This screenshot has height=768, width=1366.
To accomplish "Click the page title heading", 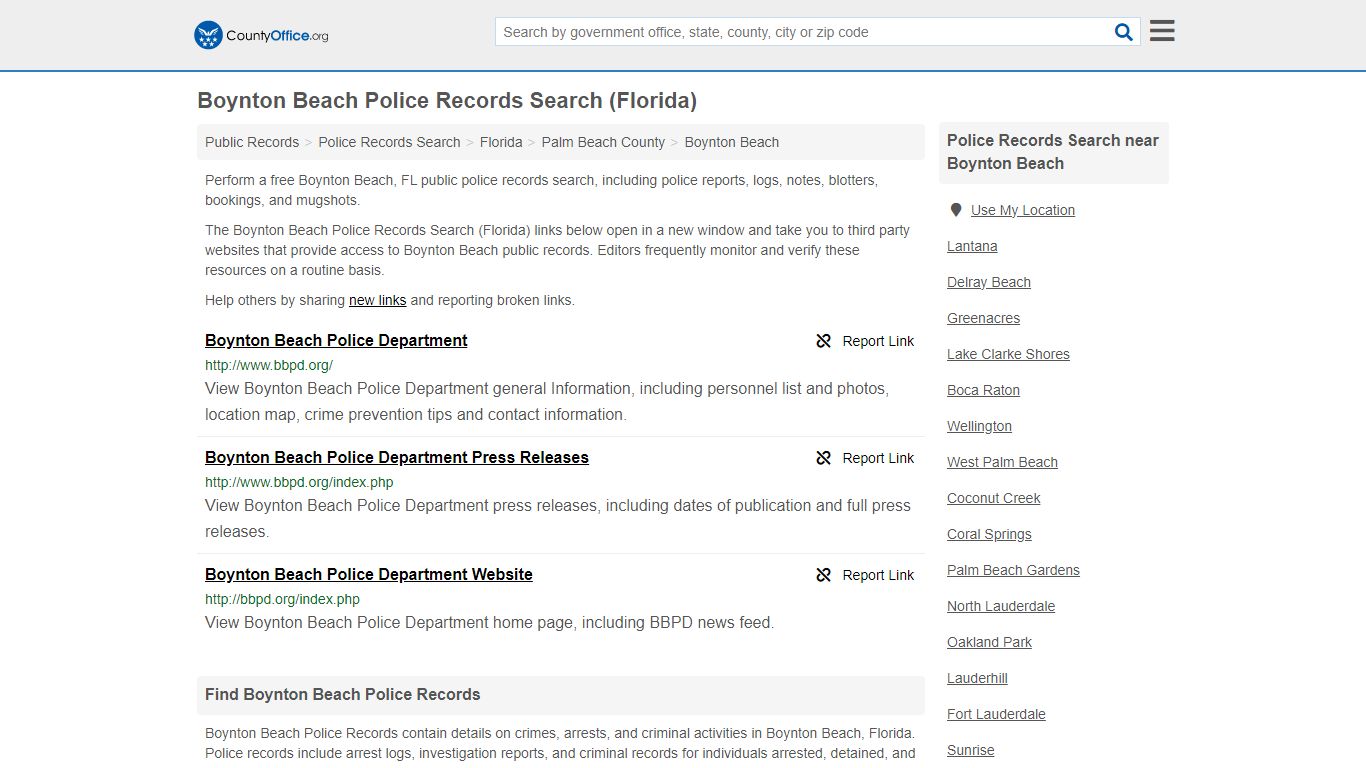I will [x=447, y=100].
